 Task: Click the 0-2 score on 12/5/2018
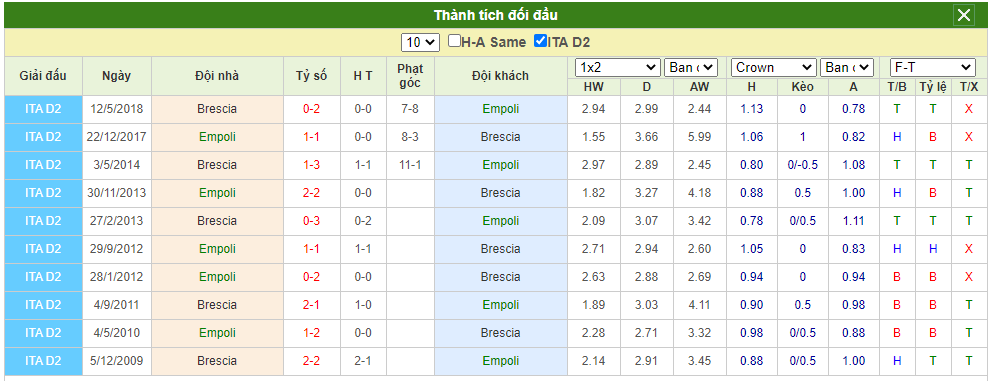[311, 109]
